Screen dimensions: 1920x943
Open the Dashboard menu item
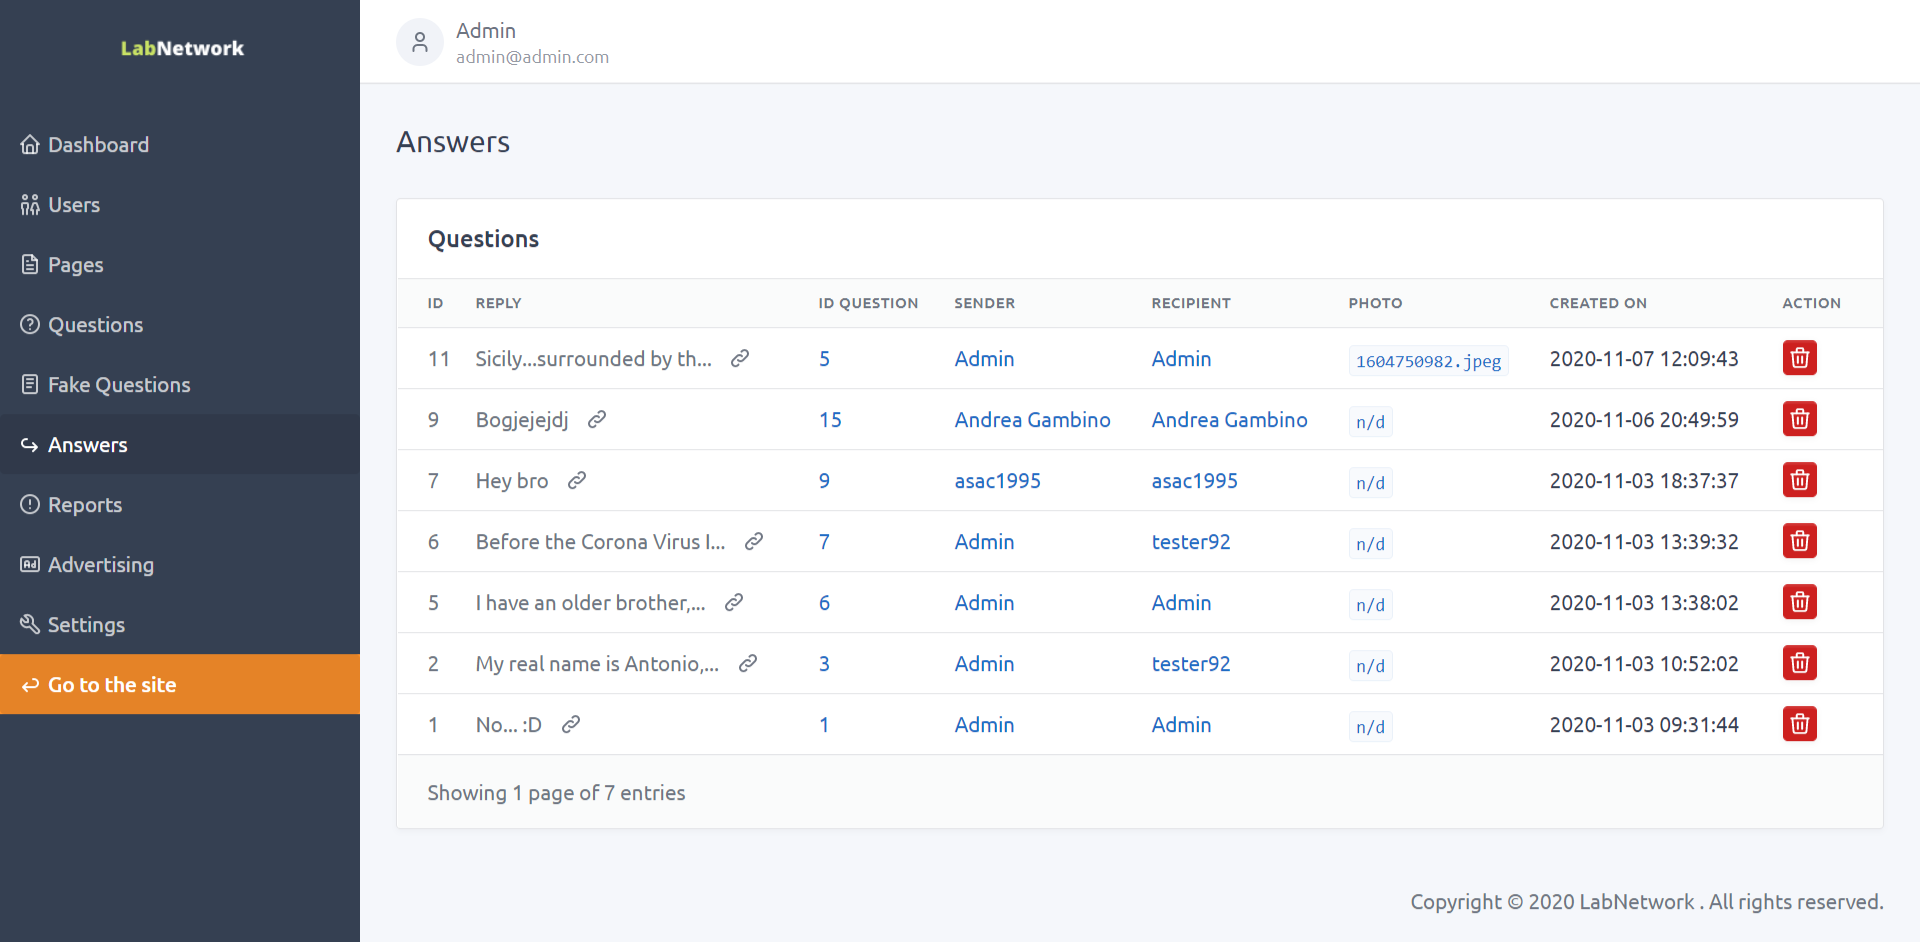pyautogui.click(x=98, y=145)
